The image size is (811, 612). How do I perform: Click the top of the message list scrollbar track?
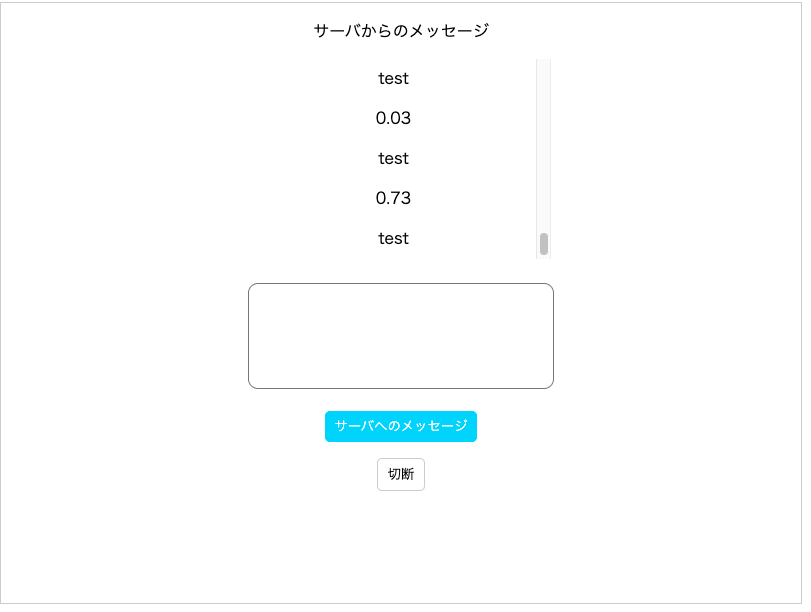[x=542, y=70]
